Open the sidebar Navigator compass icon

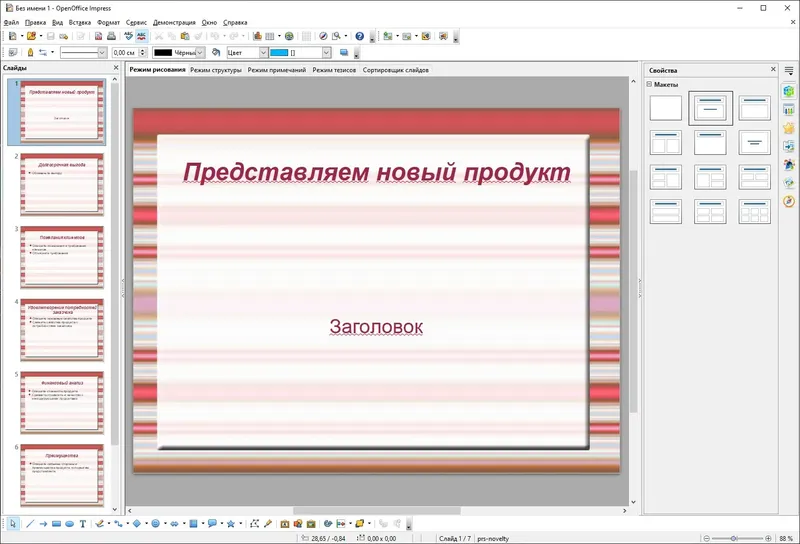point(789,201)
